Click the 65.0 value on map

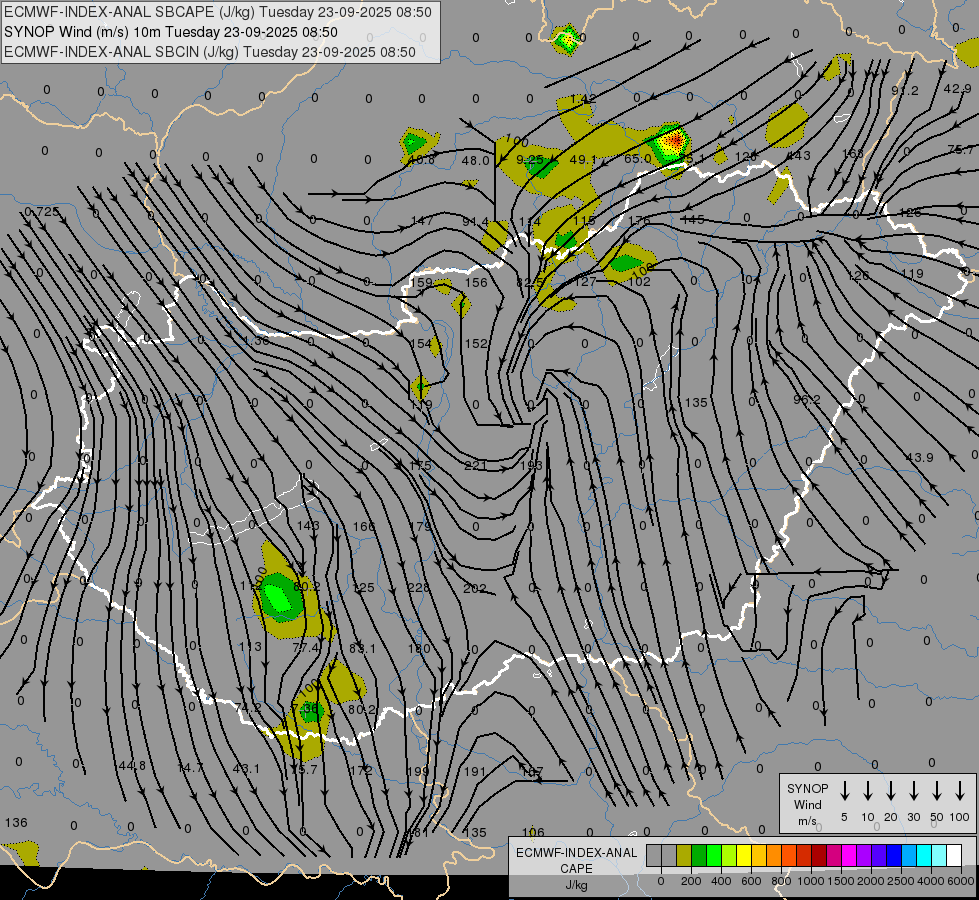pos(637,159)
